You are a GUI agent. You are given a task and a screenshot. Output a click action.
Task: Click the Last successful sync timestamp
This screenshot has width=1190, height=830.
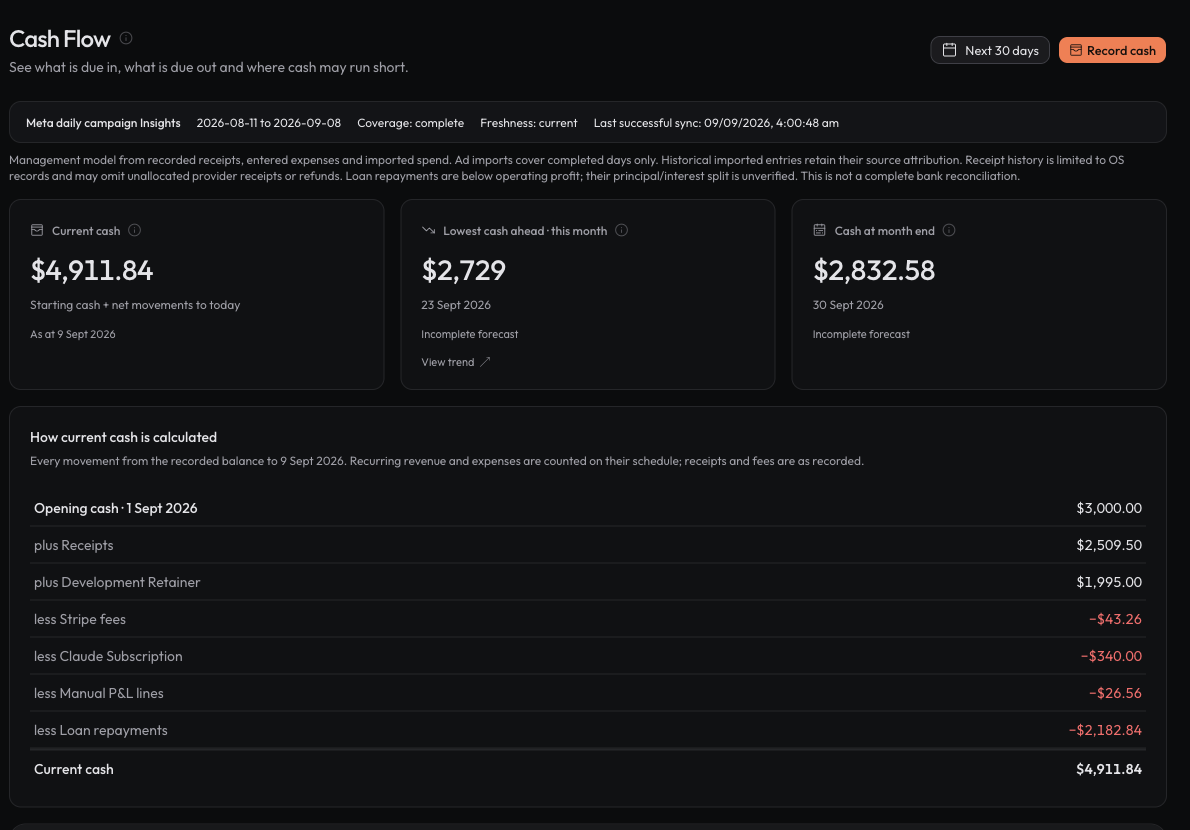click(716, 123)
